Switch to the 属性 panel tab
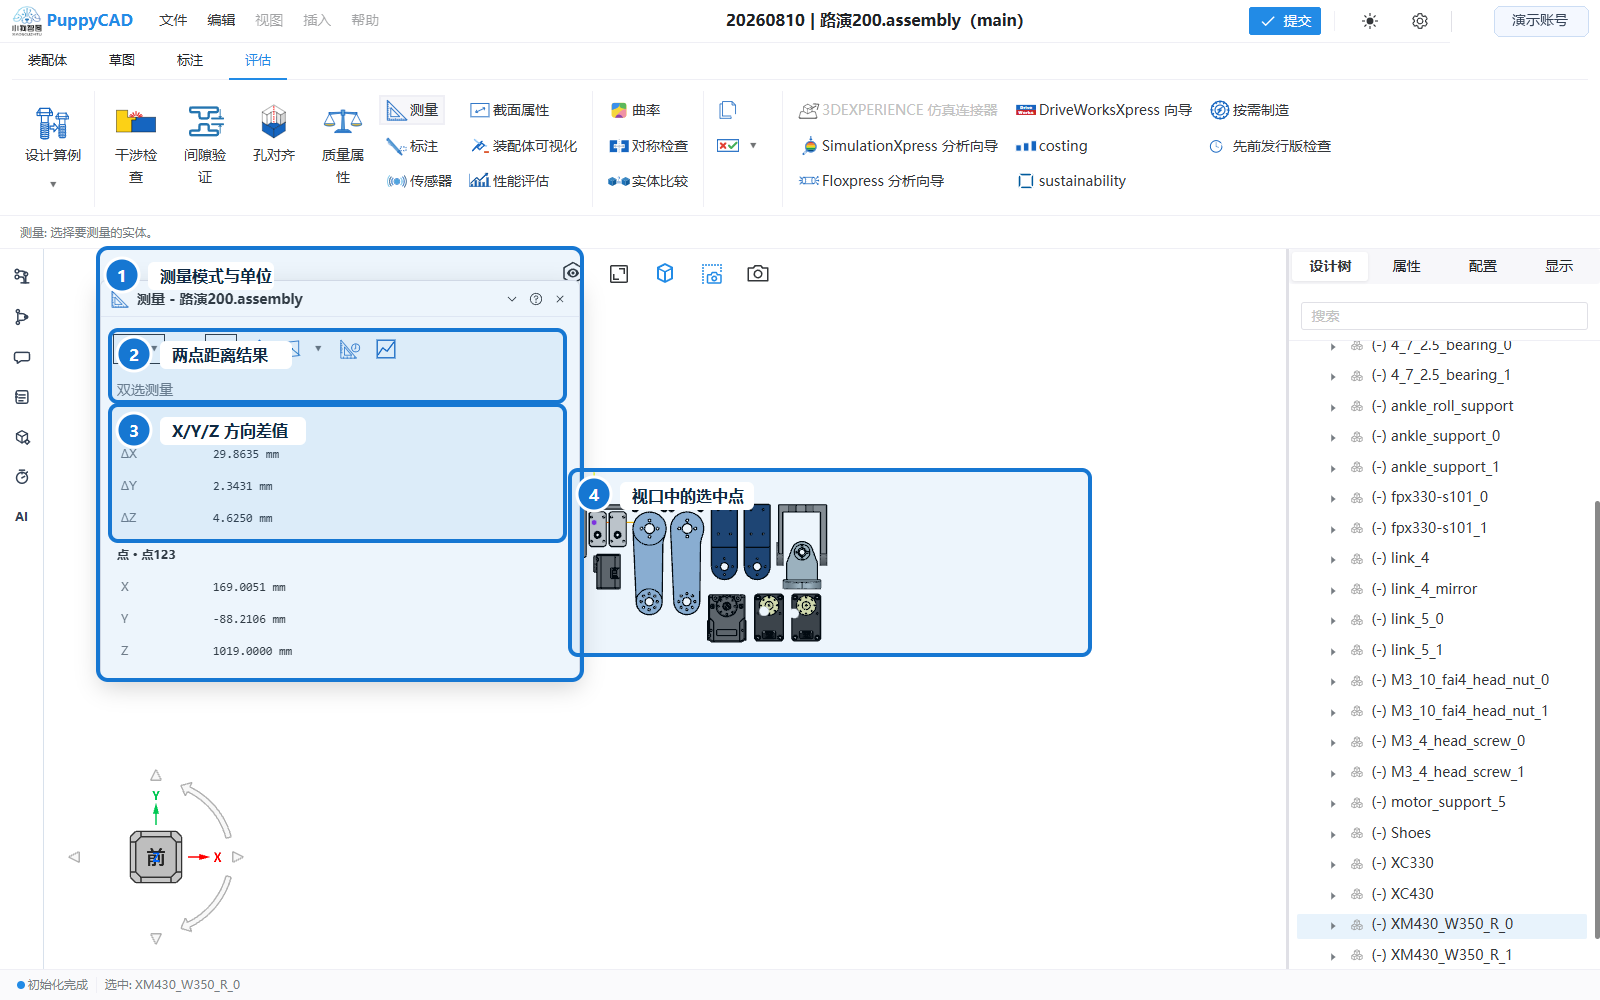The height and width of the screenshot is (1000, 1600). (1406, 266)
